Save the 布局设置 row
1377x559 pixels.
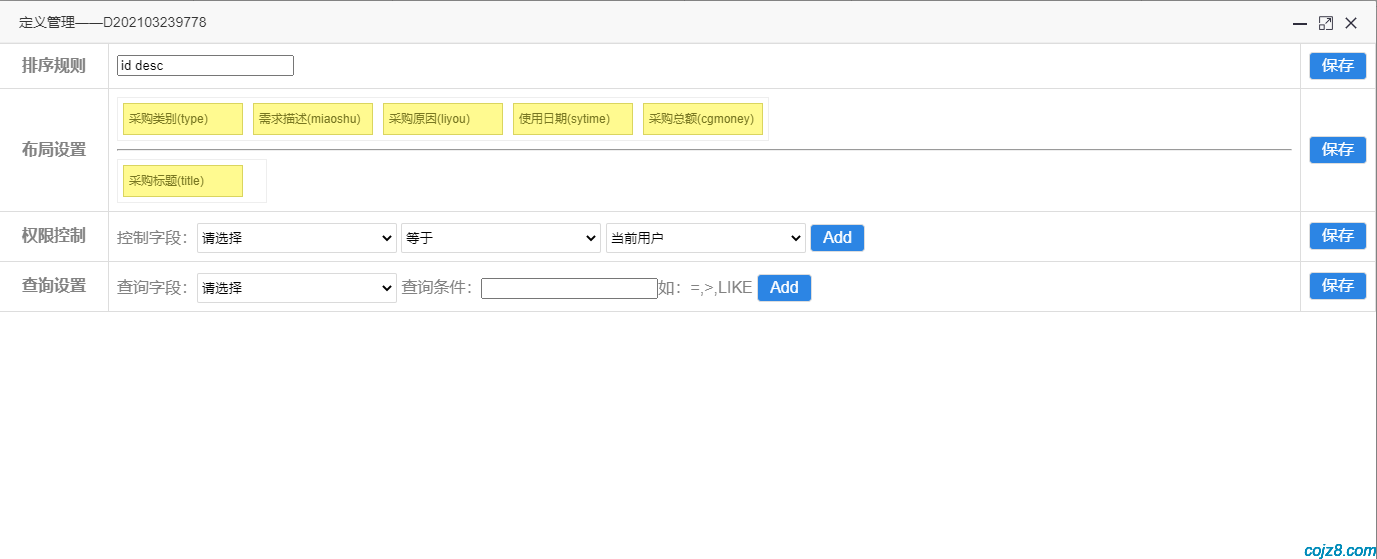(x=1338, y=150)
